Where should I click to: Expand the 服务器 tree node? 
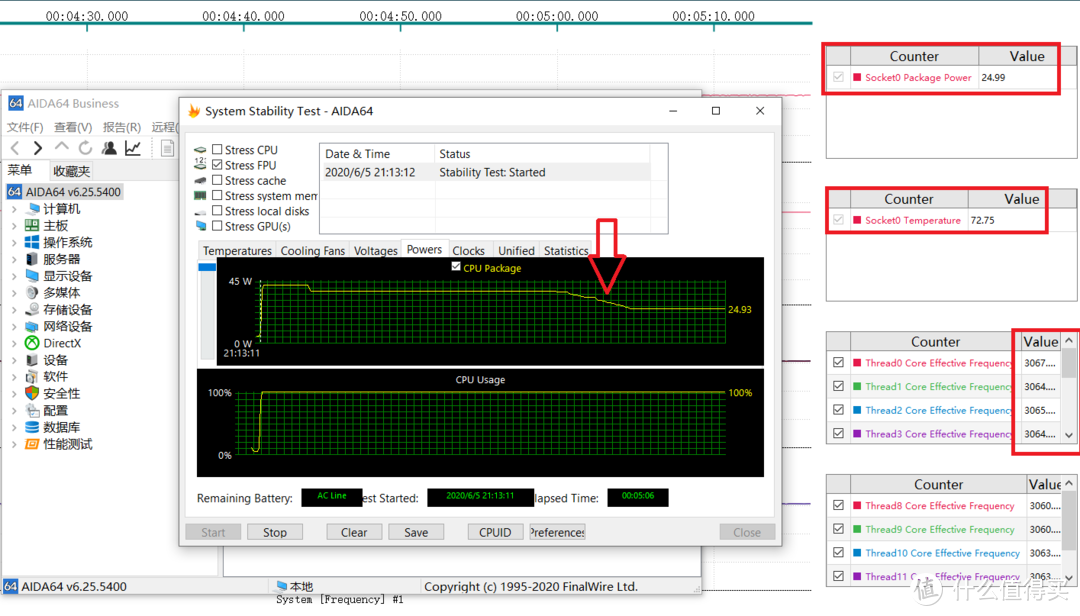click(x=14, y=259)
